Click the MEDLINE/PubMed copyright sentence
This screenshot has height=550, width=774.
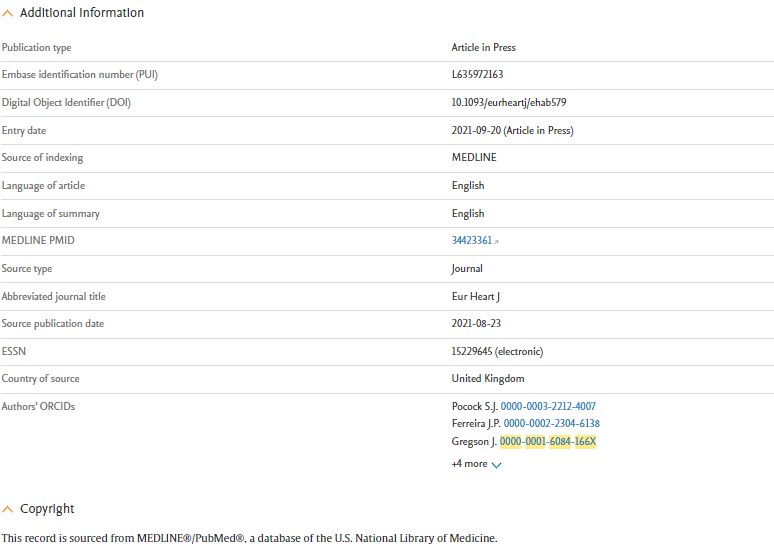(x=249, y=538)
